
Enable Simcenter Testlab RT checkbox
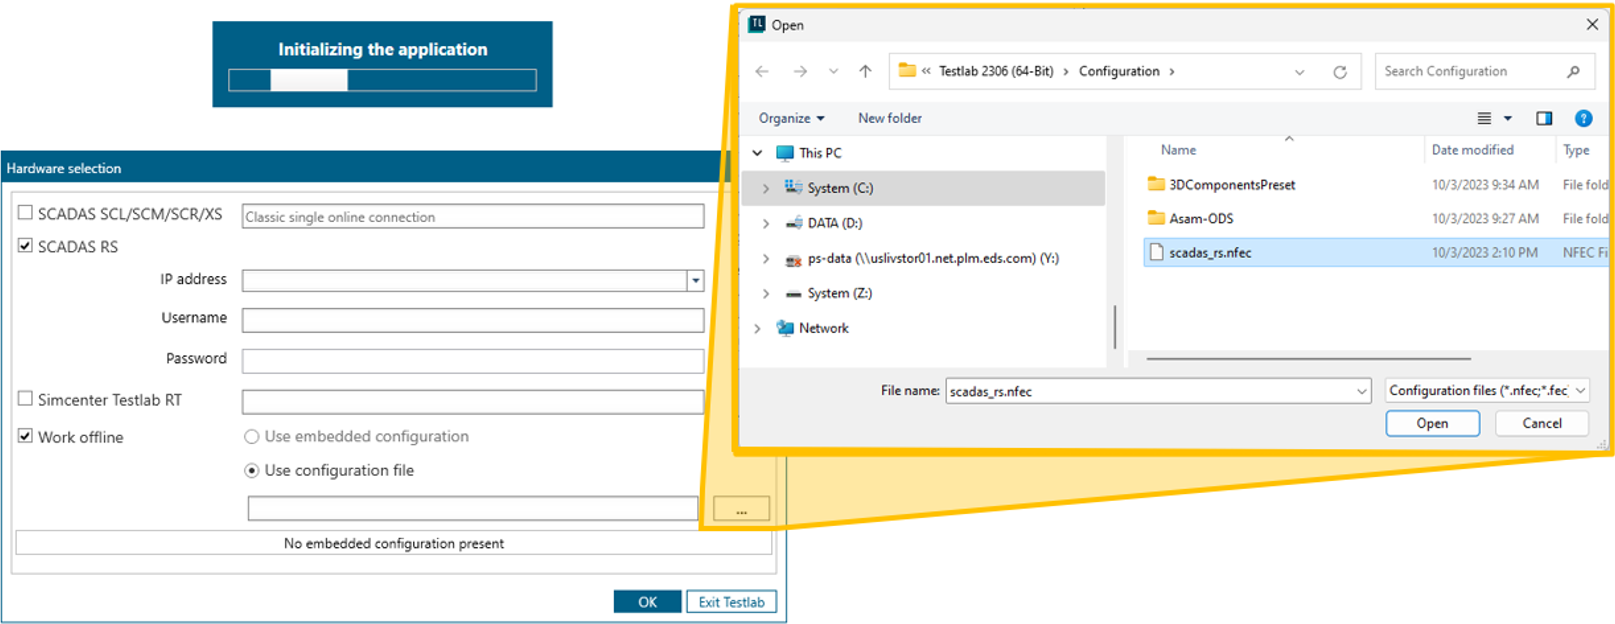pyautogui.click(x=25, y=398)
